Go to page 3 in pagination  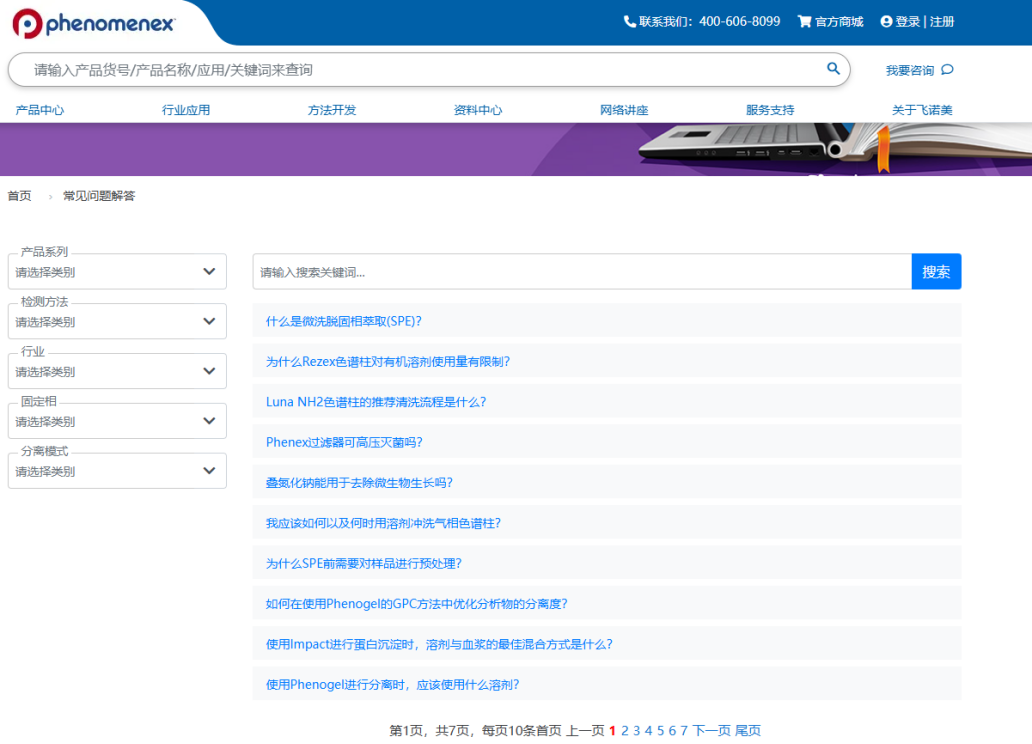636,730
